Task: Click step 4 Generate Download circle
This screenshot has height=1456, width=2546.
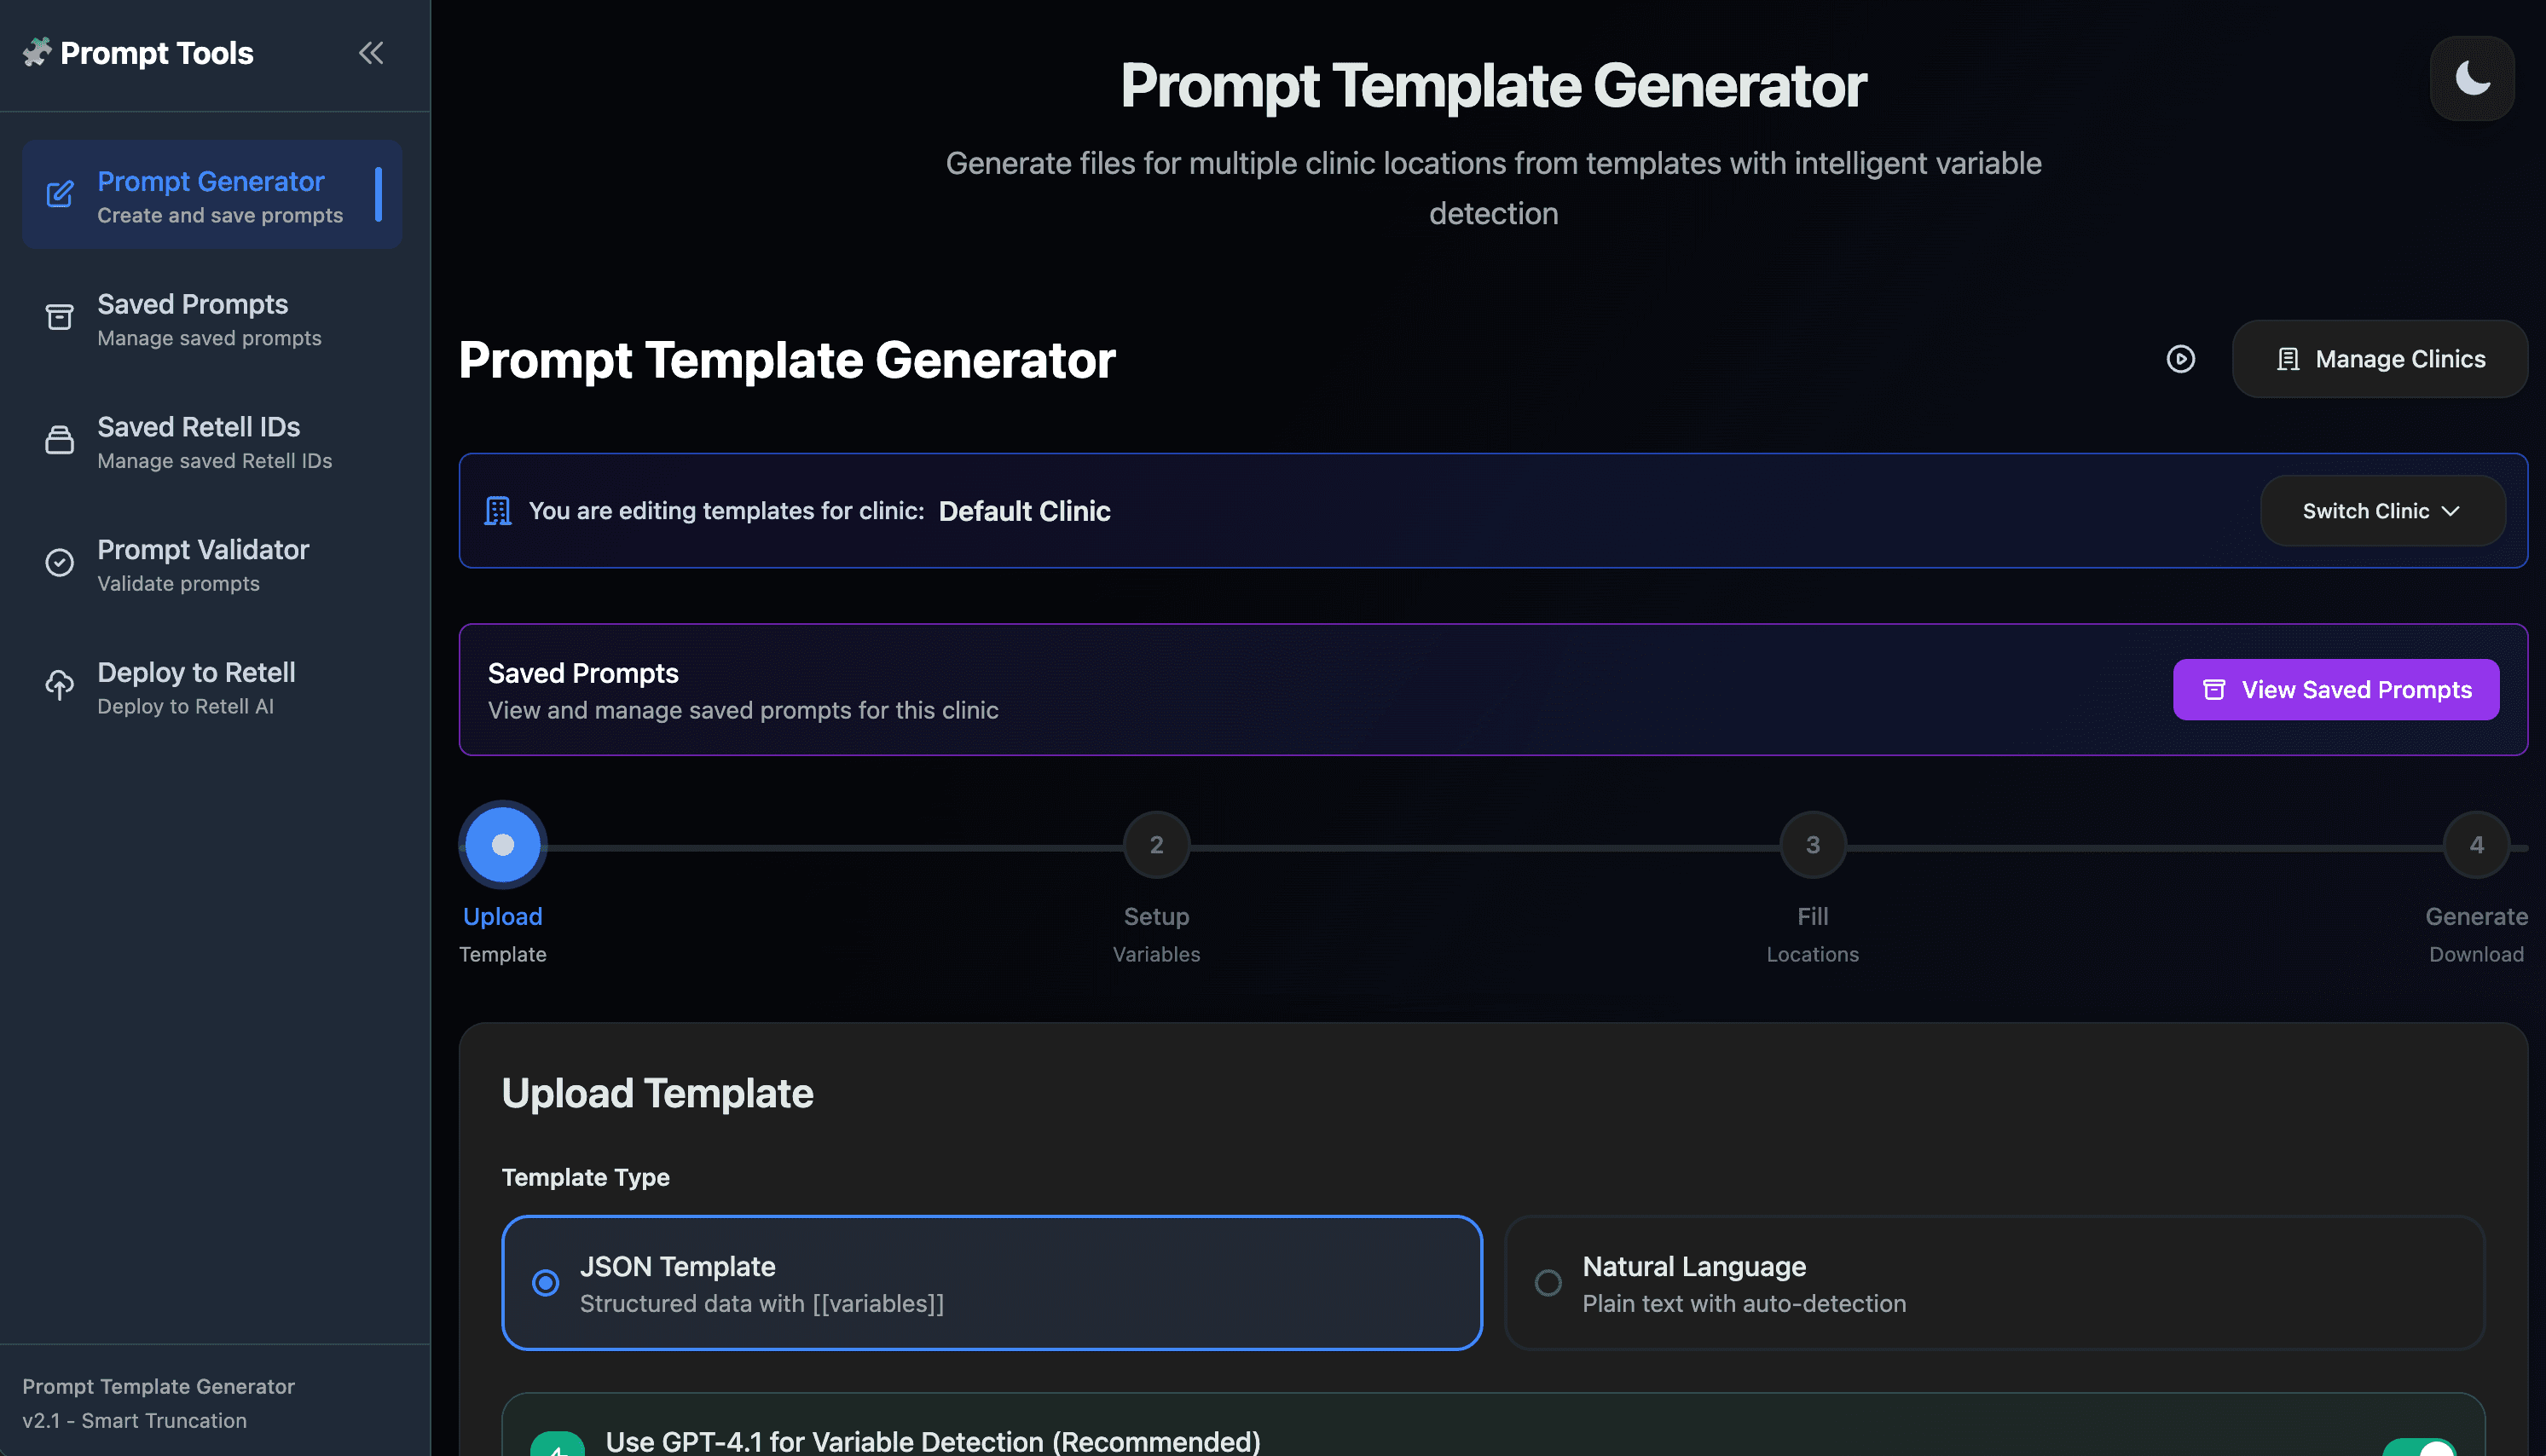Action: pyautogui.click(x=2476, y=845)
